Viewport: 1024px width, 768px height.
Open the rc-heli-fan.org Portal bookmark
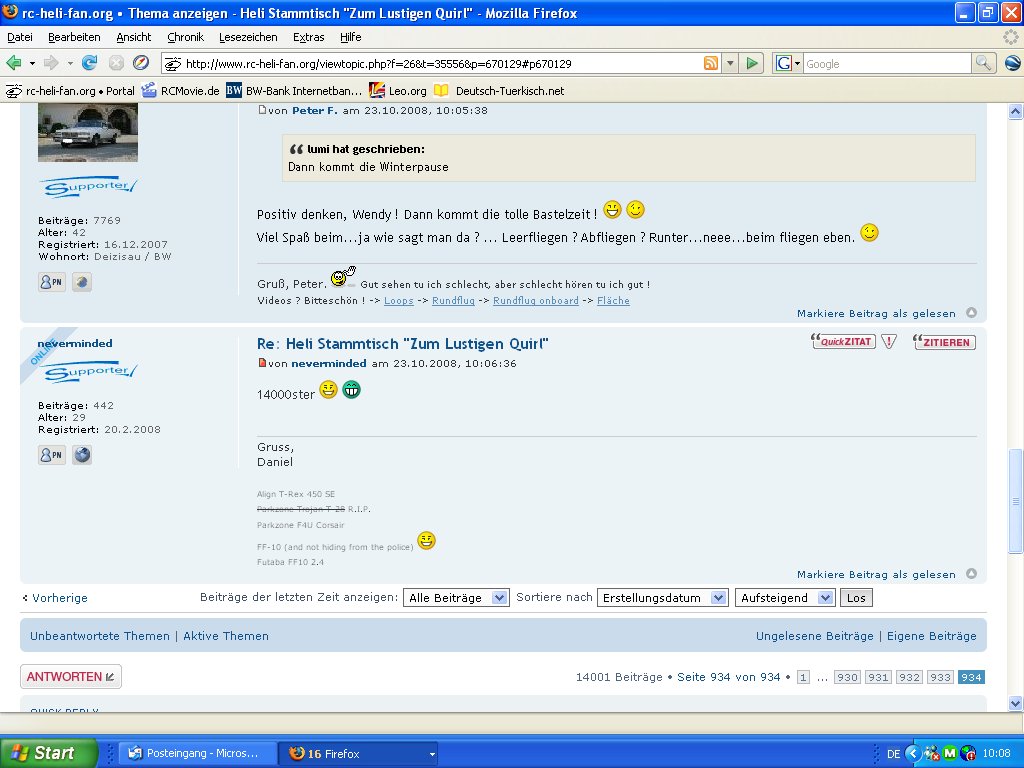click(71, 91)
